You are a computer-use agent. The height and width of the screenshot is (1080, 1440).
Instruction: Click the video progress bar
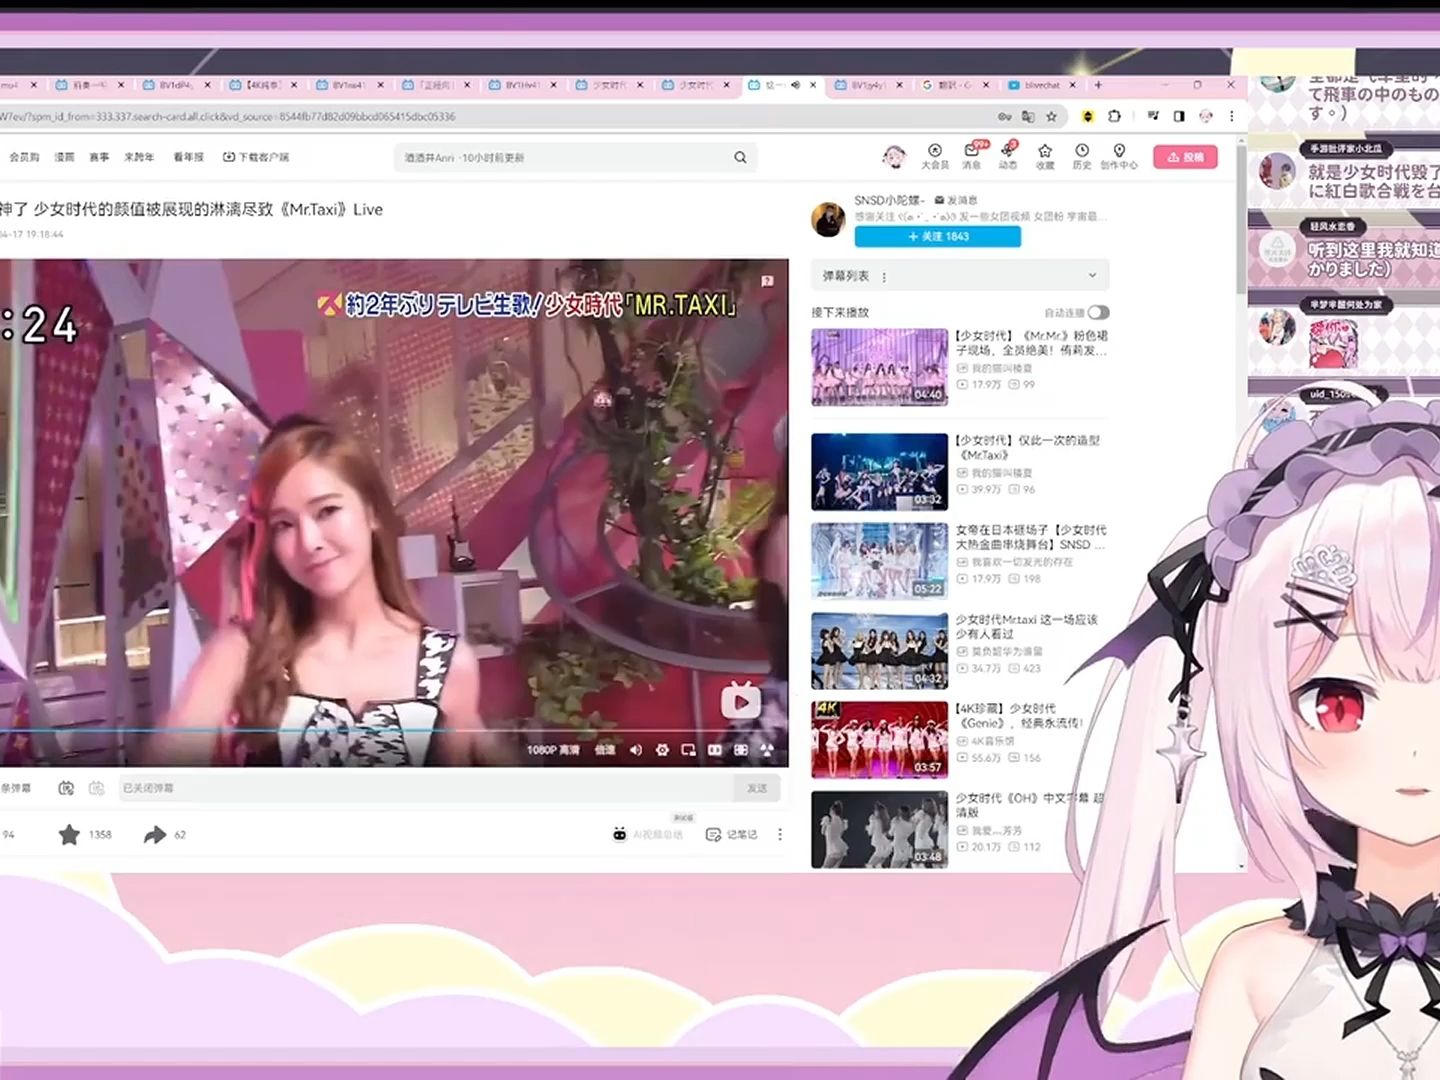(394, 731)
